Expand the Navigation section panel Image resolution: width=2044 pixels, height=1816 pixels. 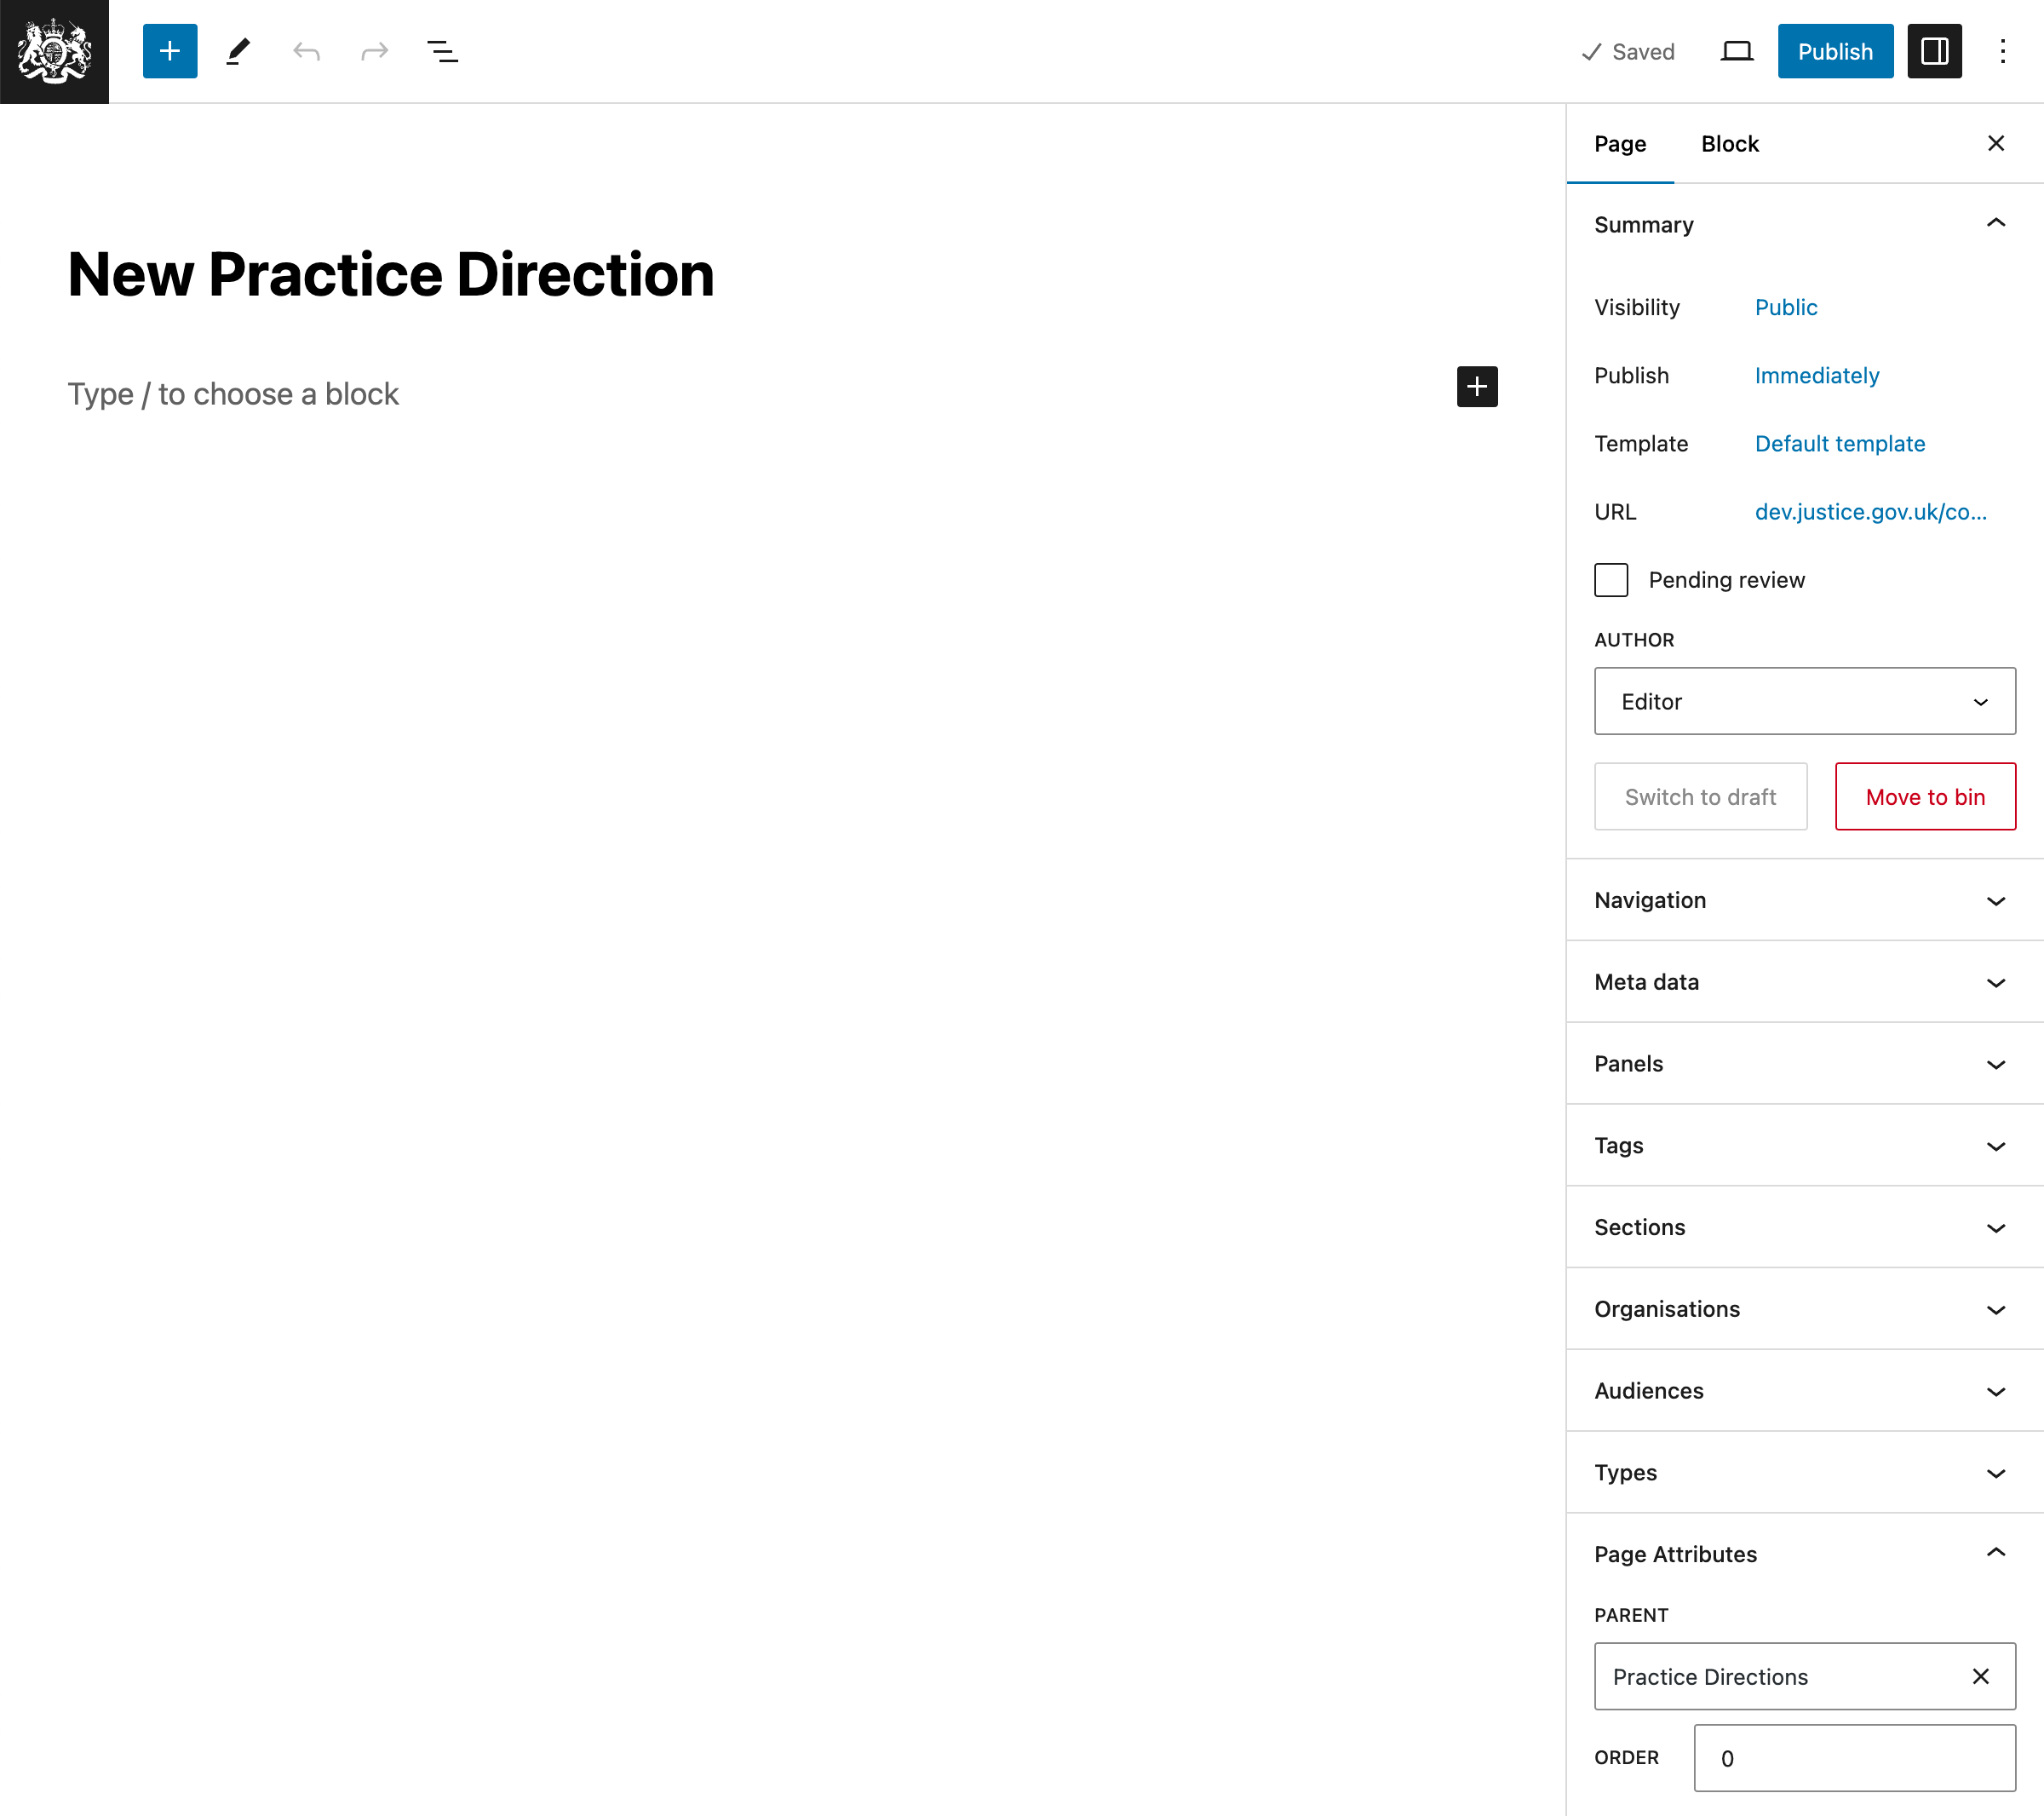[1806, 899]
